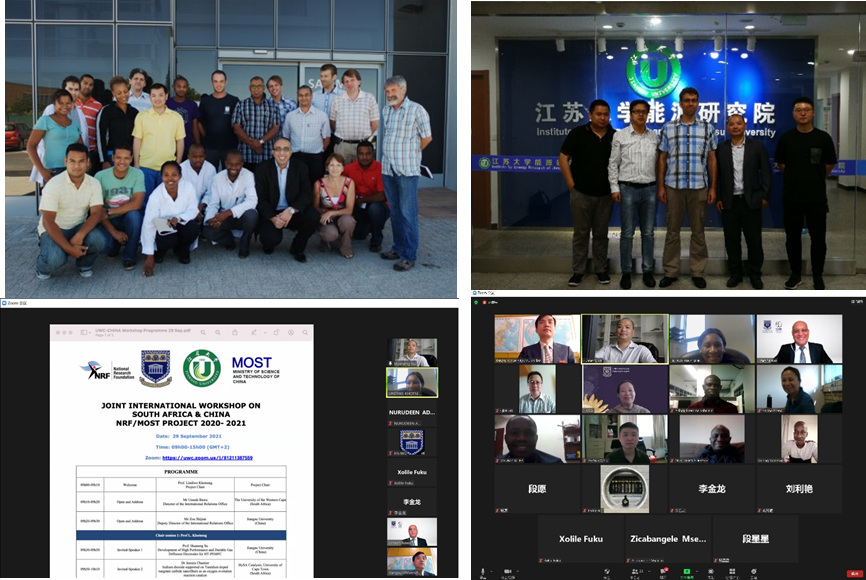This screenshot has width=866, height=580.
Task: Select the highlighted speaker thumbnail in the side strip
Action: 412,382
